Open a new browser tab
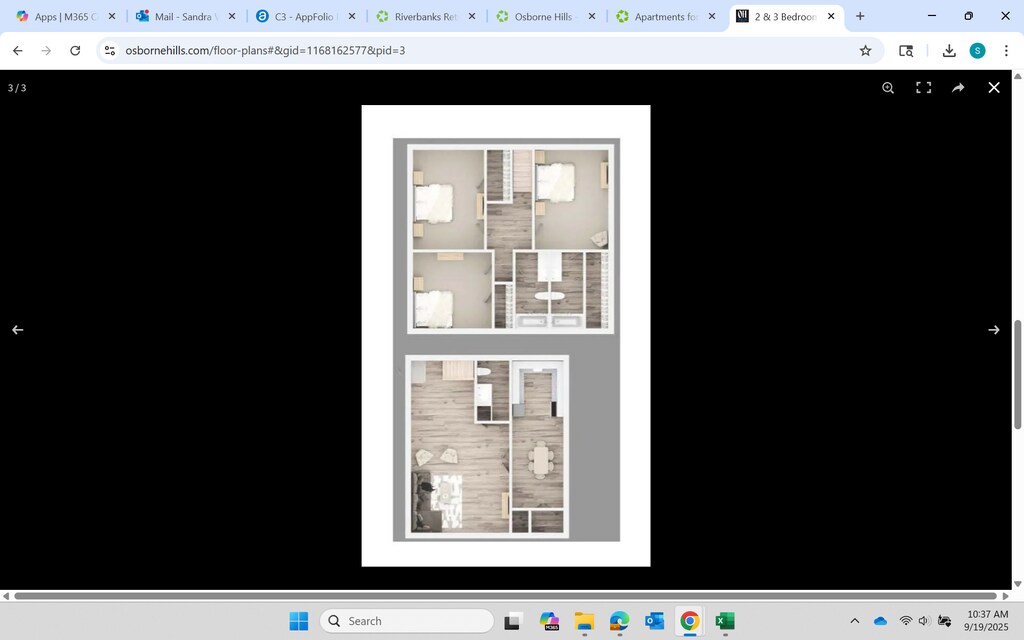Image resolution: width=1024 pixels, height=640 pixels. [x=860, y=17]
